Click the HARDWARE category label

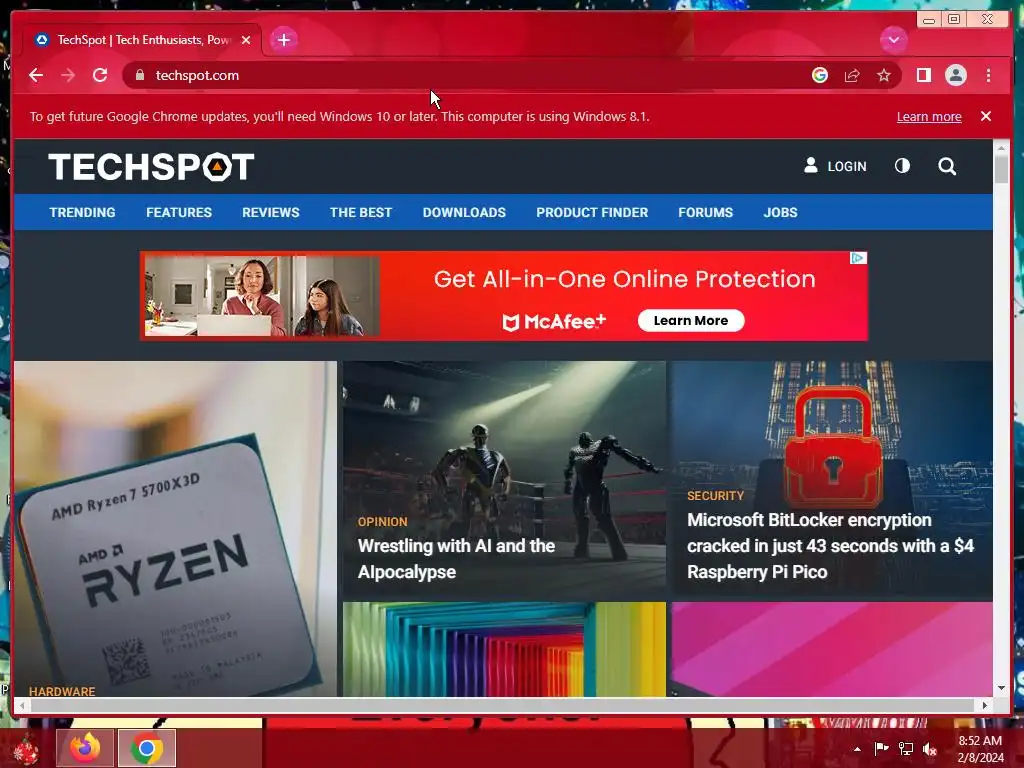62,691
